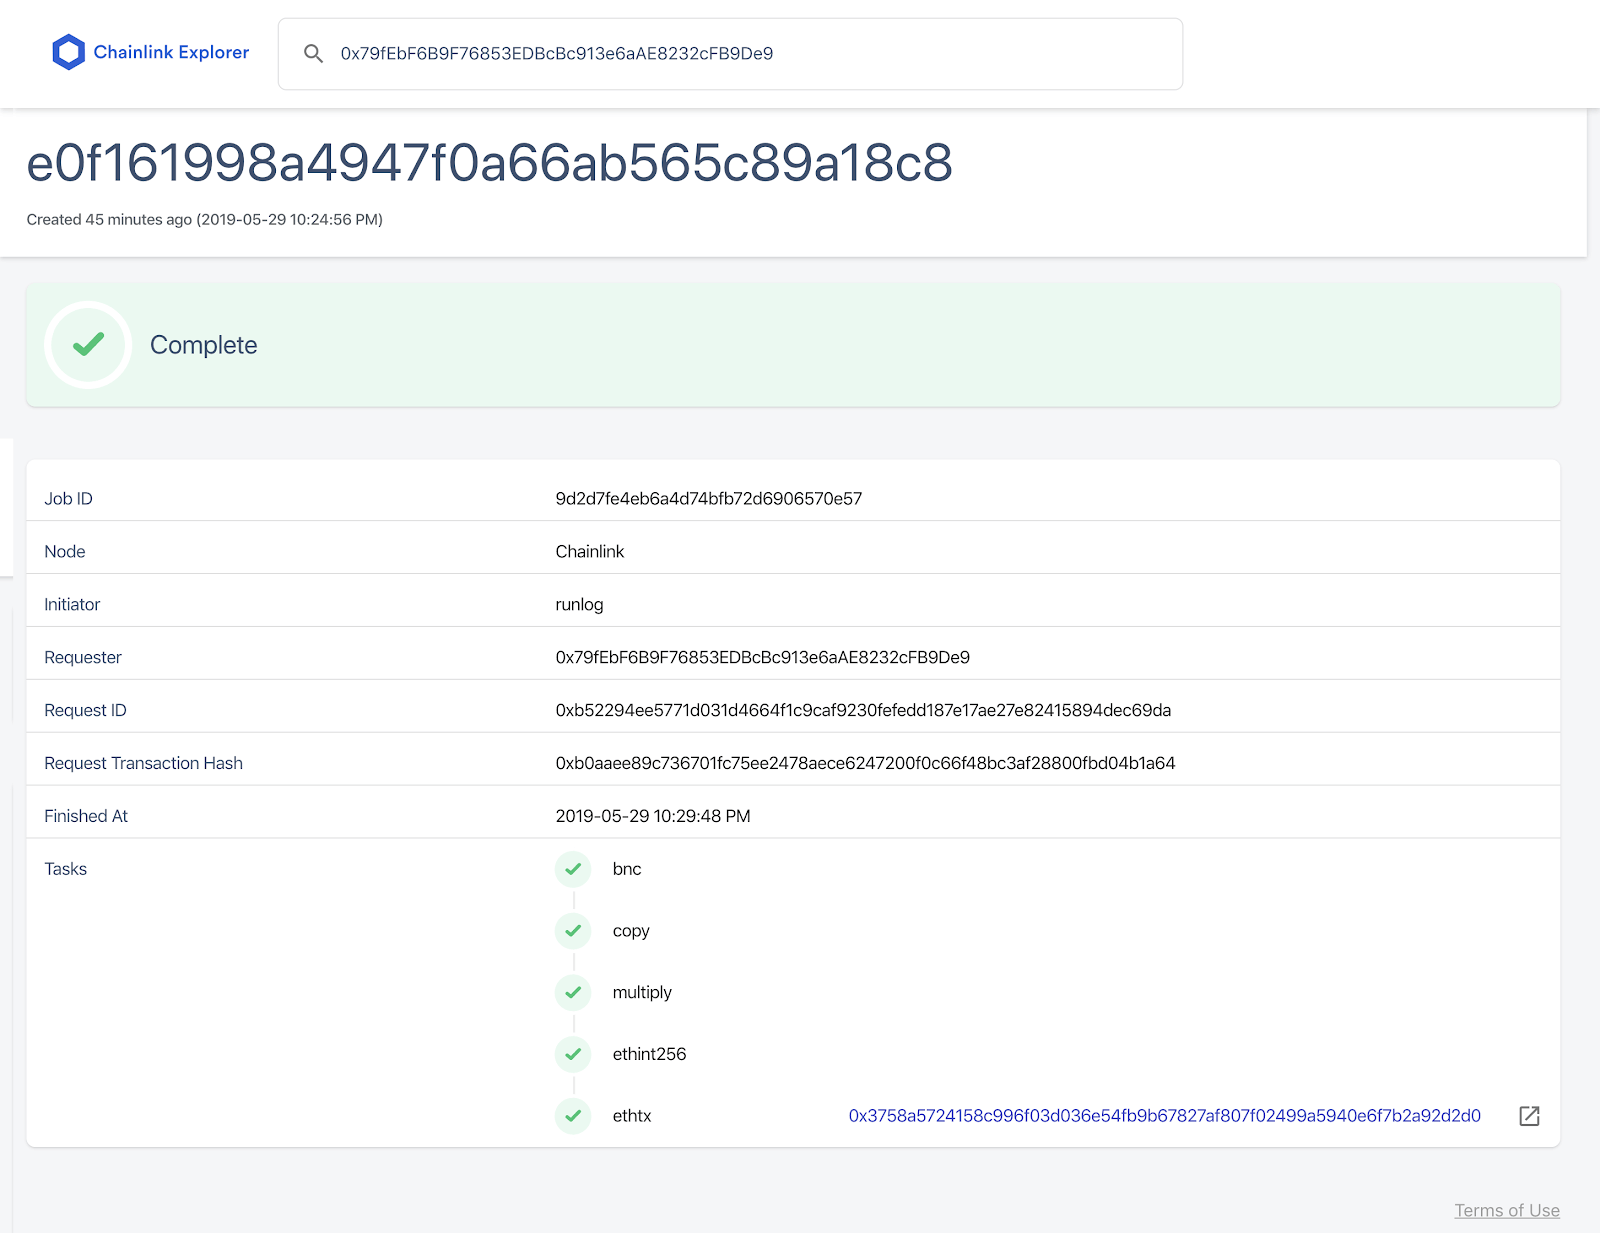
Task: Select the Request Transaction Hash label
Action: pyautogui.click(x=143, y=764)
